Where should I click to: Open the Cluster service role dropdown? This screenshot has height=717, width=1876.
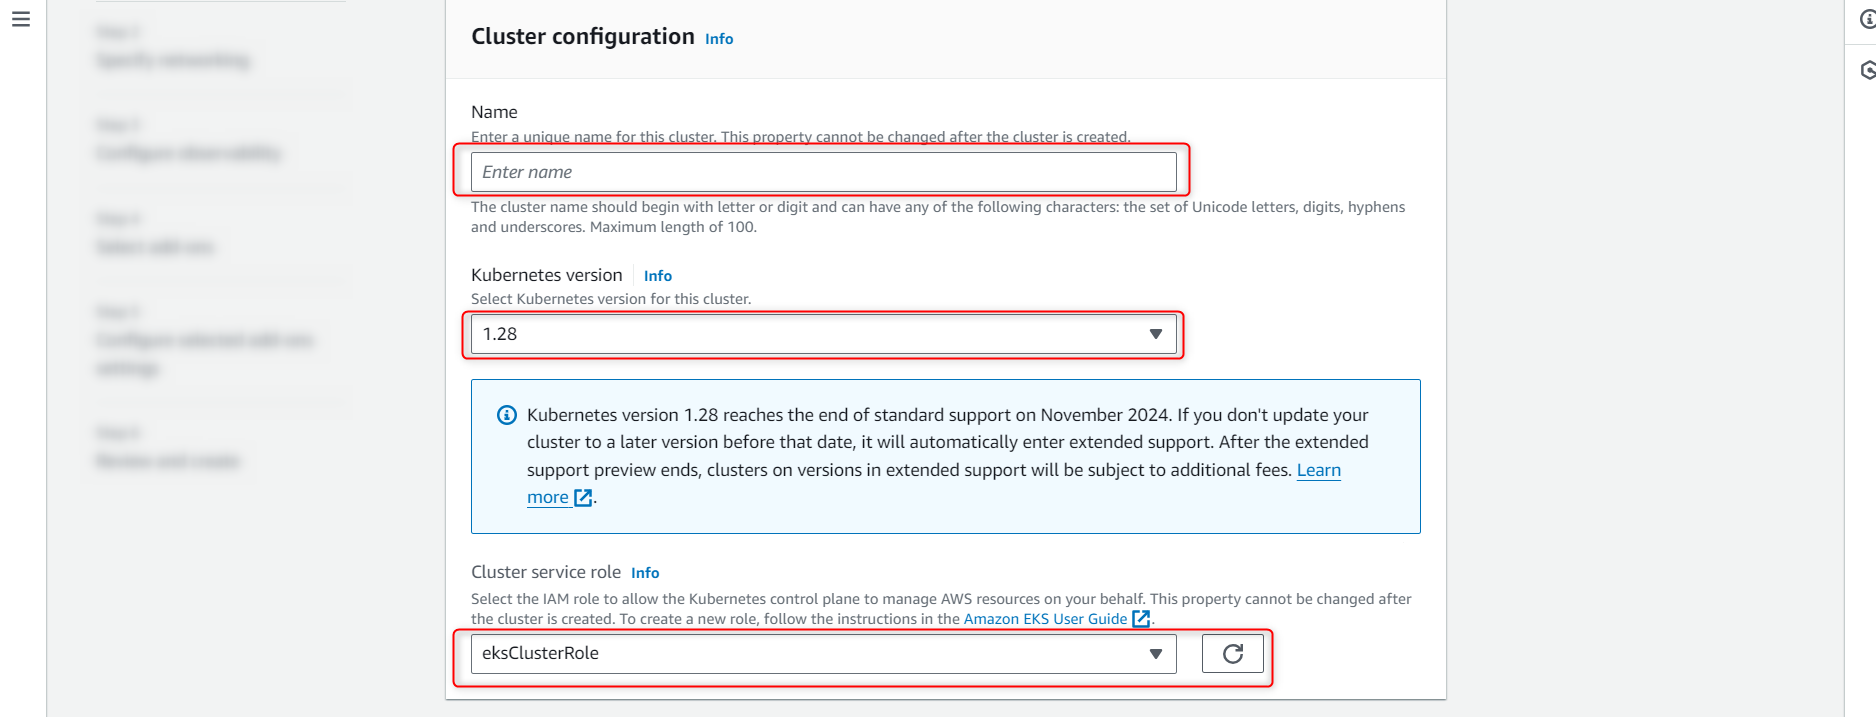coord(822,653)
